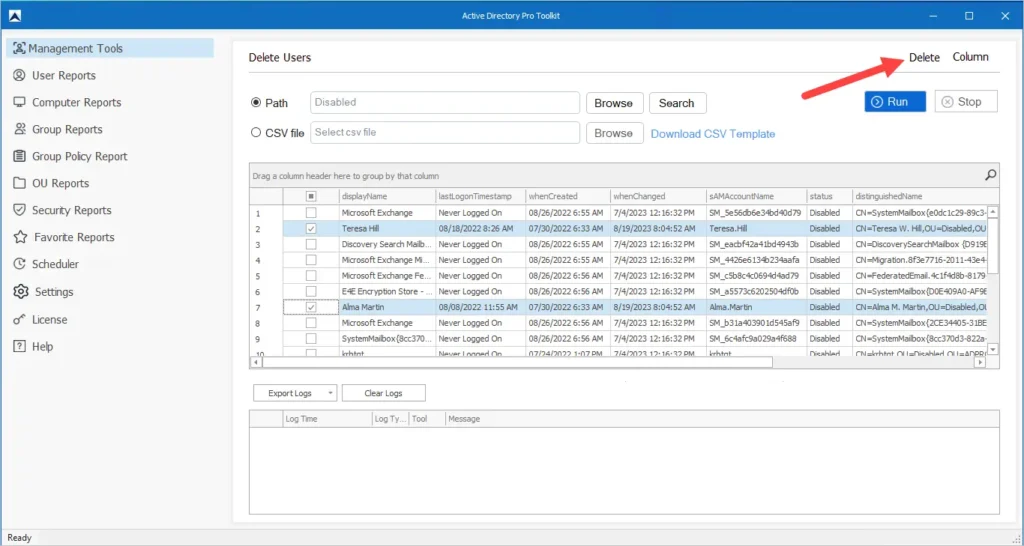This screenshot has width=1024, height=546.
Task: Click the Run button
Action: pos(895,102)
